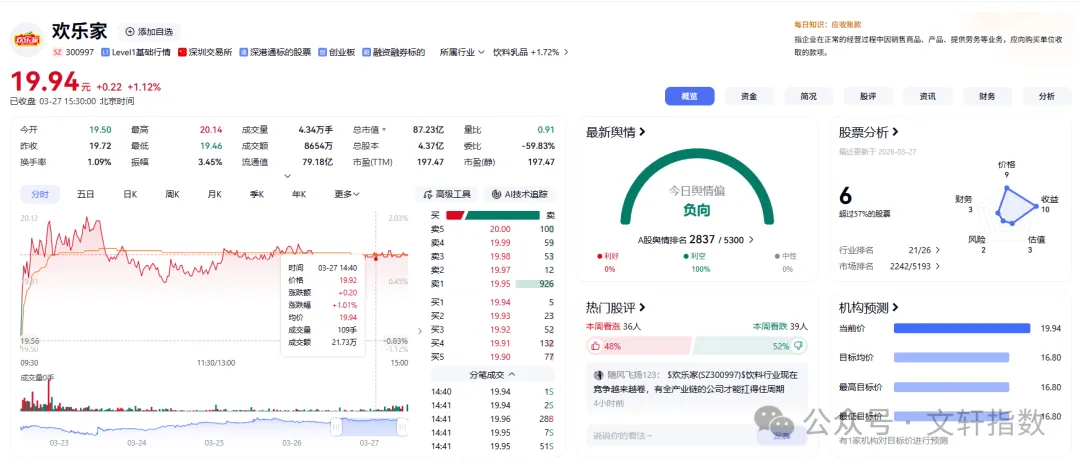1080x466 pixels.
Task: Click the 说说你的看法 comment input
Action: pyautogui.click(x=669, y=436)
